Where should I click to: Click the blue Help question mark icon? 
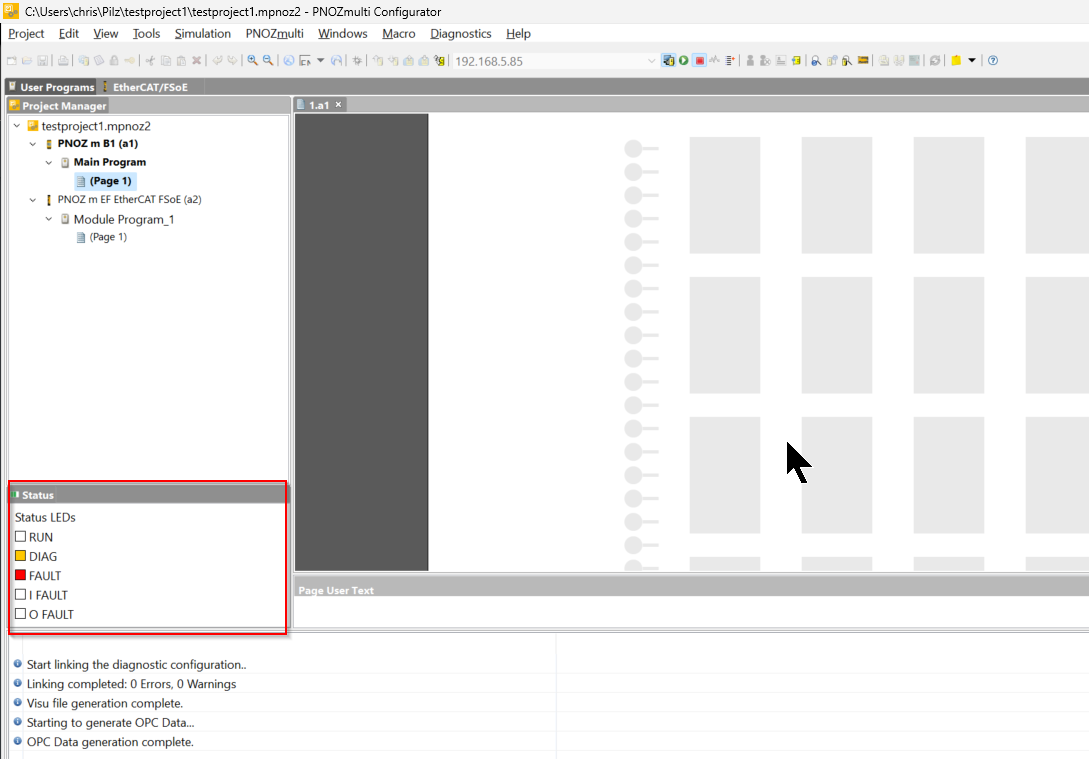(993, 60)
